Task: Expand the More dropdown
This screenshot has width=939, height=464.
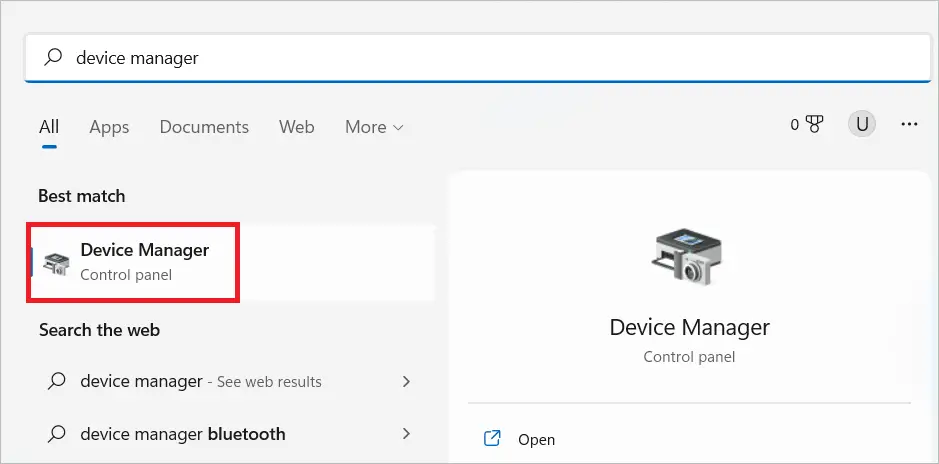Action: [374, 127]
